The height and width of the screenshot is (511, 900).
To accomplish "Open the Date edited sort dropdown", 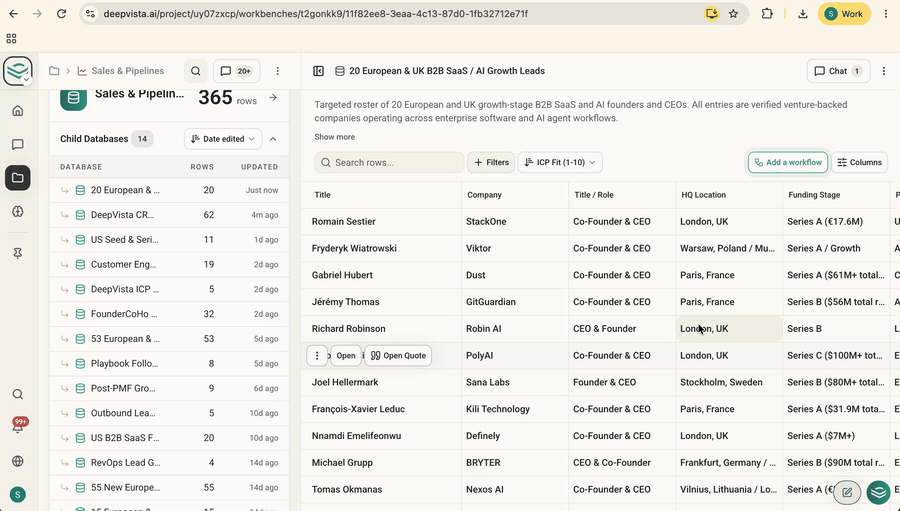I will point(223,139).
